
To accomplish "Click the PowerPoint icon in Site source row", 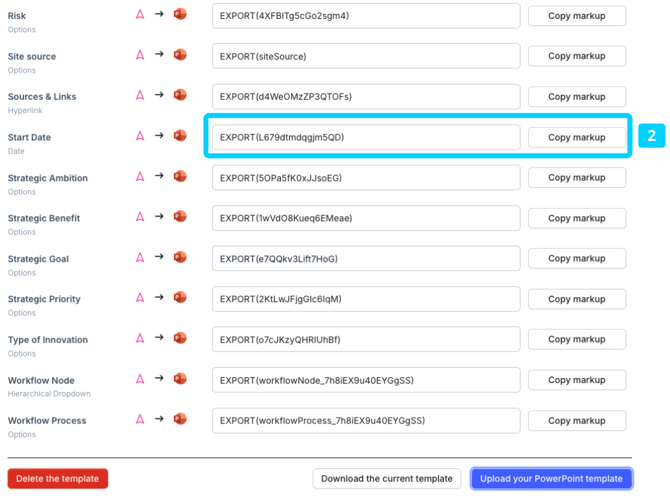I will click(180, 55).
